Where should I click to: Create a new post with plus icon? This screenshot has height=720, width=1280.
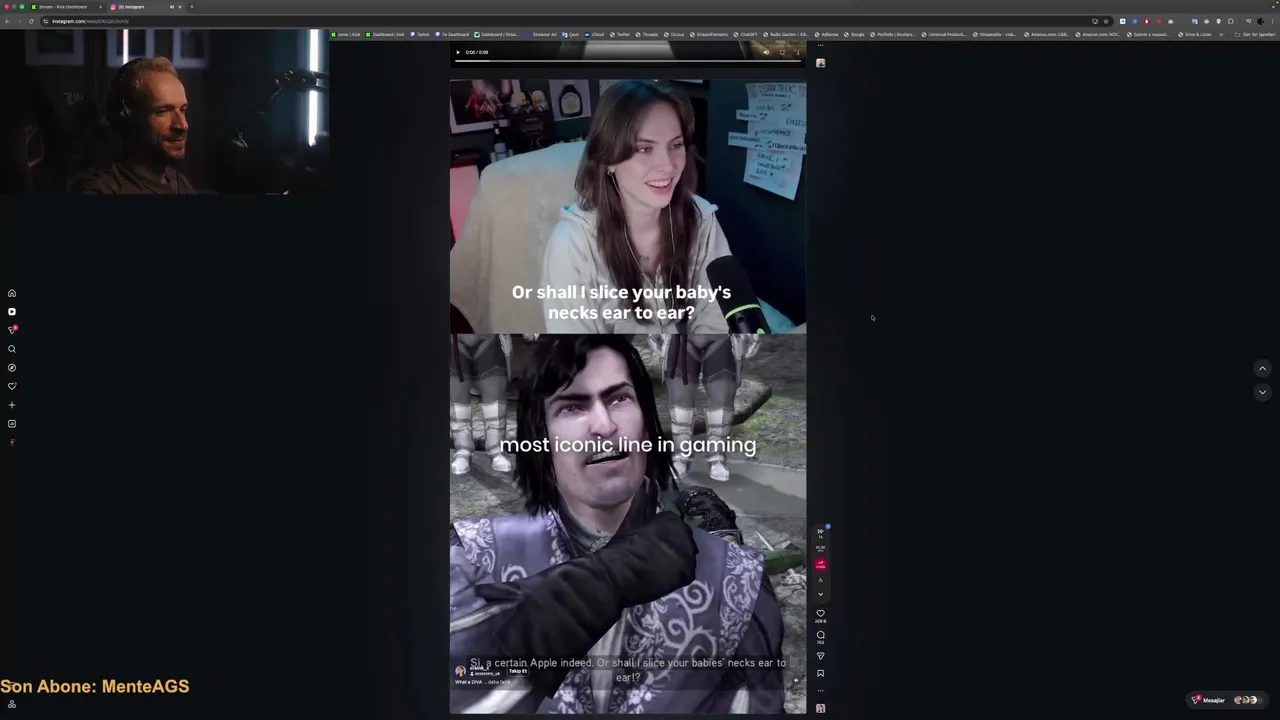pos(12,405)
